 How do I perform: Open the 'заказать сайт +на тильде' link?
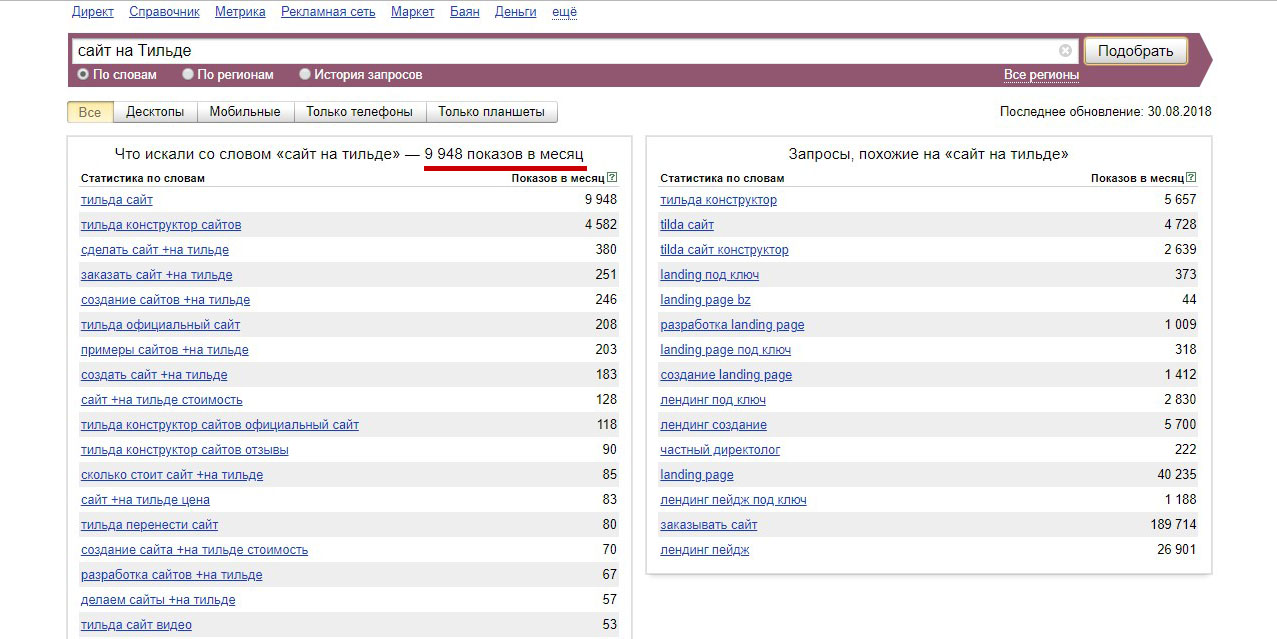coord(157,275)
